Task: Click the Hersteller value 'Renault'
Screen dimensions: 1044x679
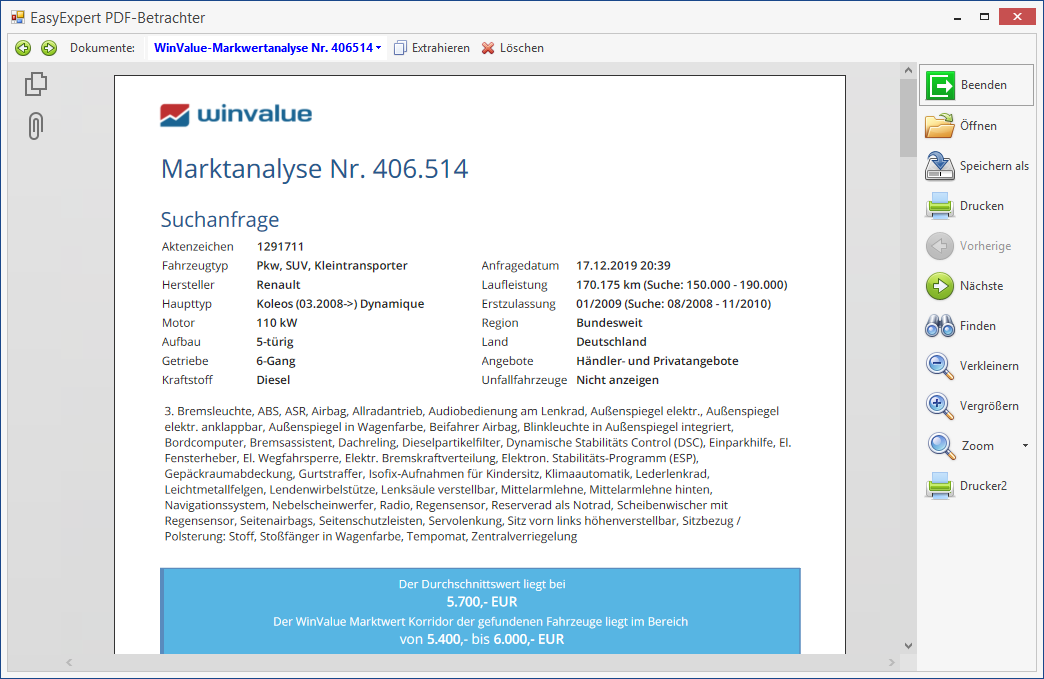Action: pos(278,285)
